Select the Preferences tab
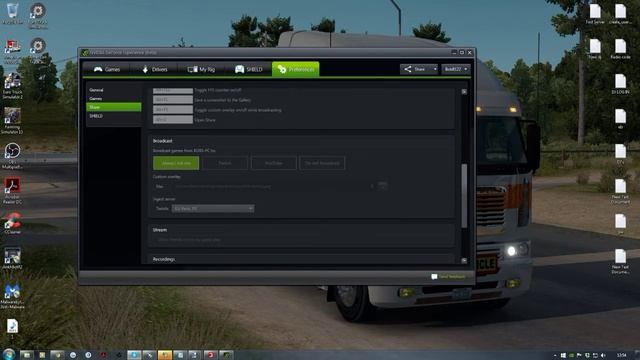Viewport: 640px width, 360px height. [296, 69]
